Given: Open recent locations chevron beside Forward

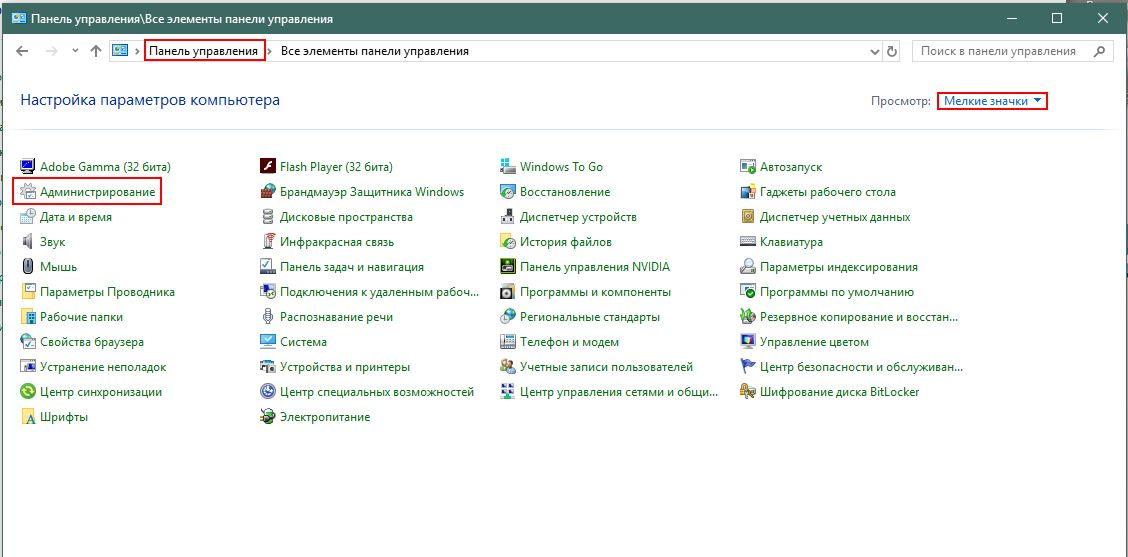Looking at the screenshot, I should tap(76, 52).
